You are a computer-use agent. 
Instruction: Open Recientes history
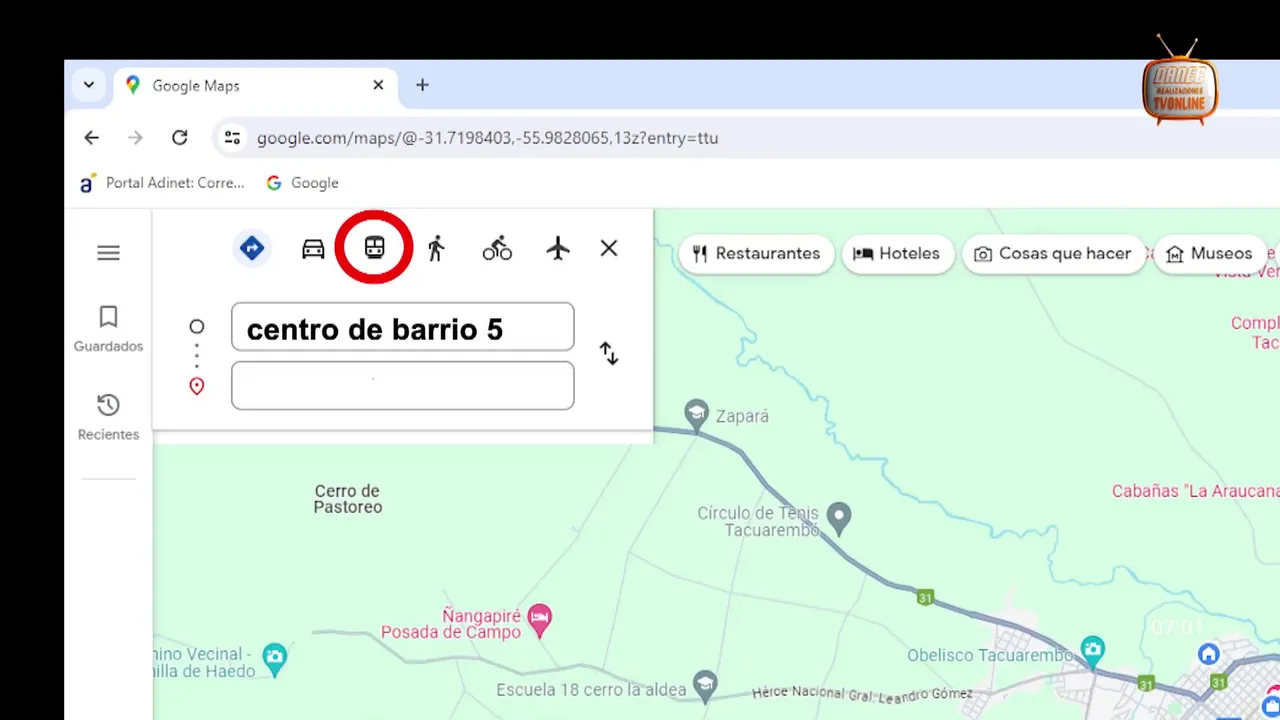[108, 417]
